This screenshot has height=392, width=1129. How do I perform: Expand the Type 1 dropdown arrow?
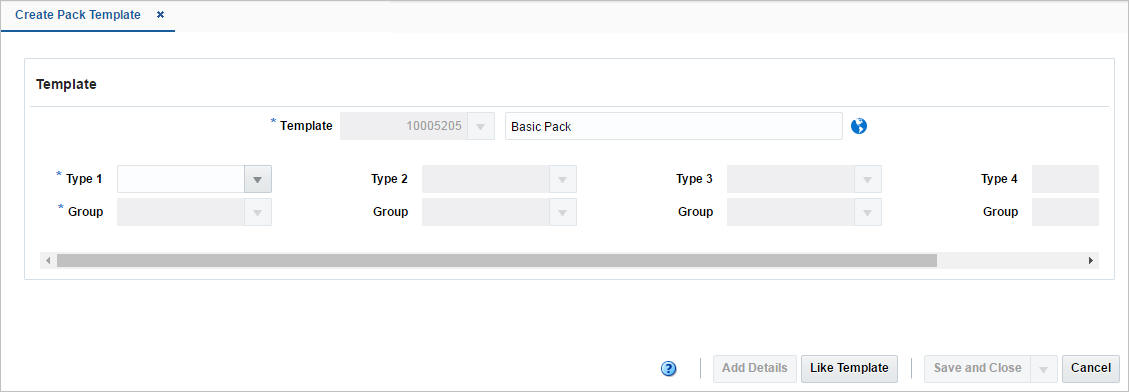(258, 179)
